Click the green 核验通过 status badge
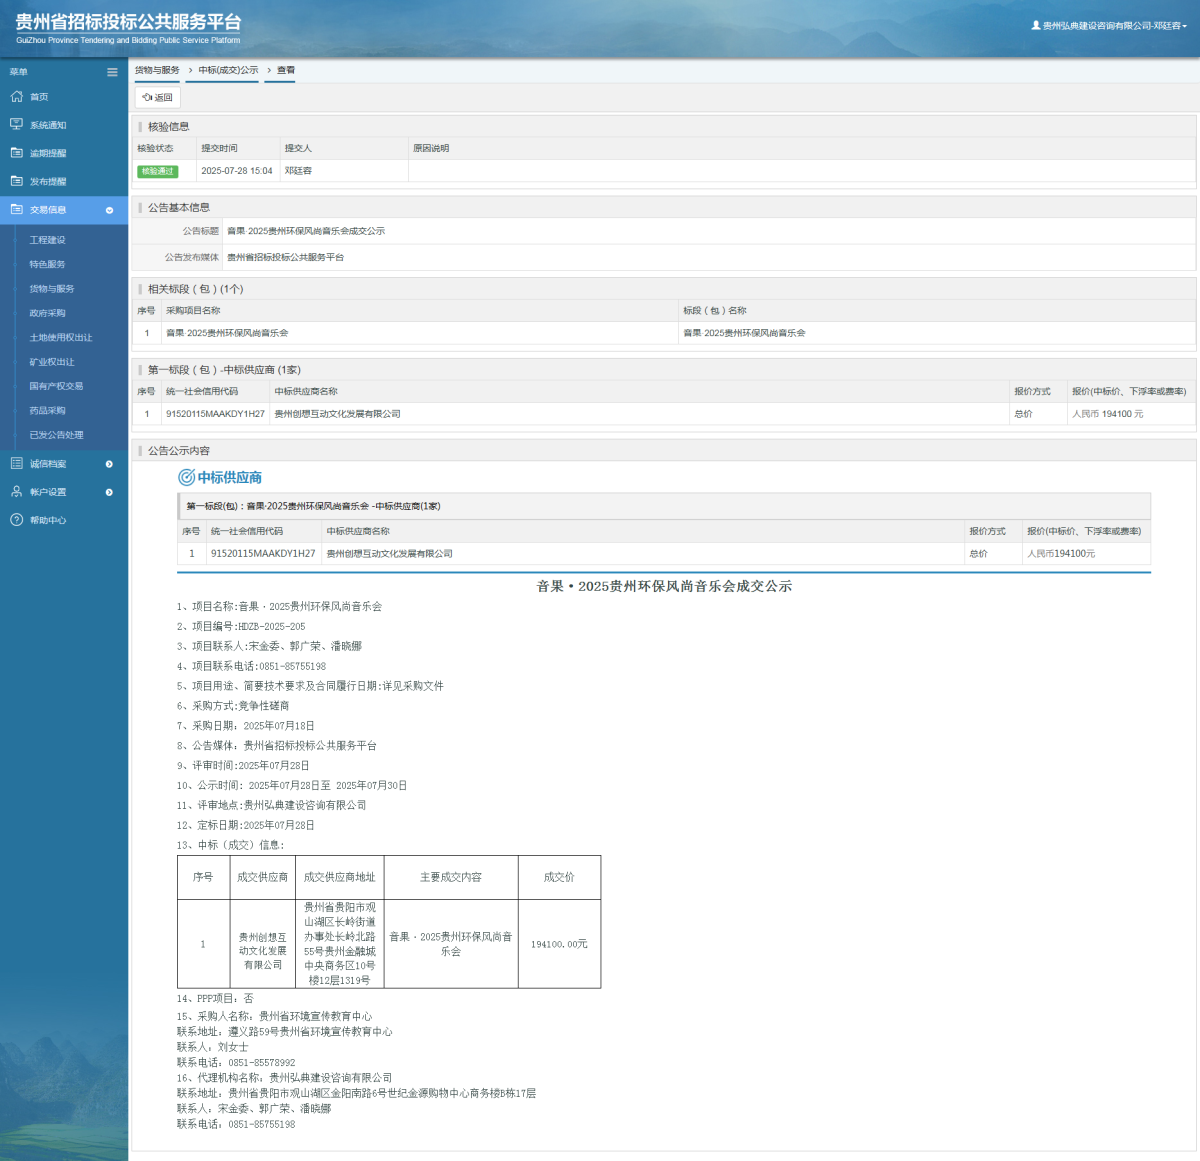 [x=158, y=171]
